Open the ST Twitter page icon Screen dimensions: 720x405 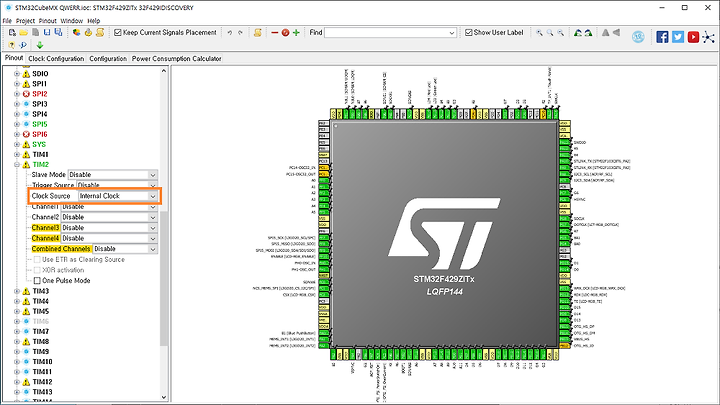pyautogui.click(x=678, y=37)
